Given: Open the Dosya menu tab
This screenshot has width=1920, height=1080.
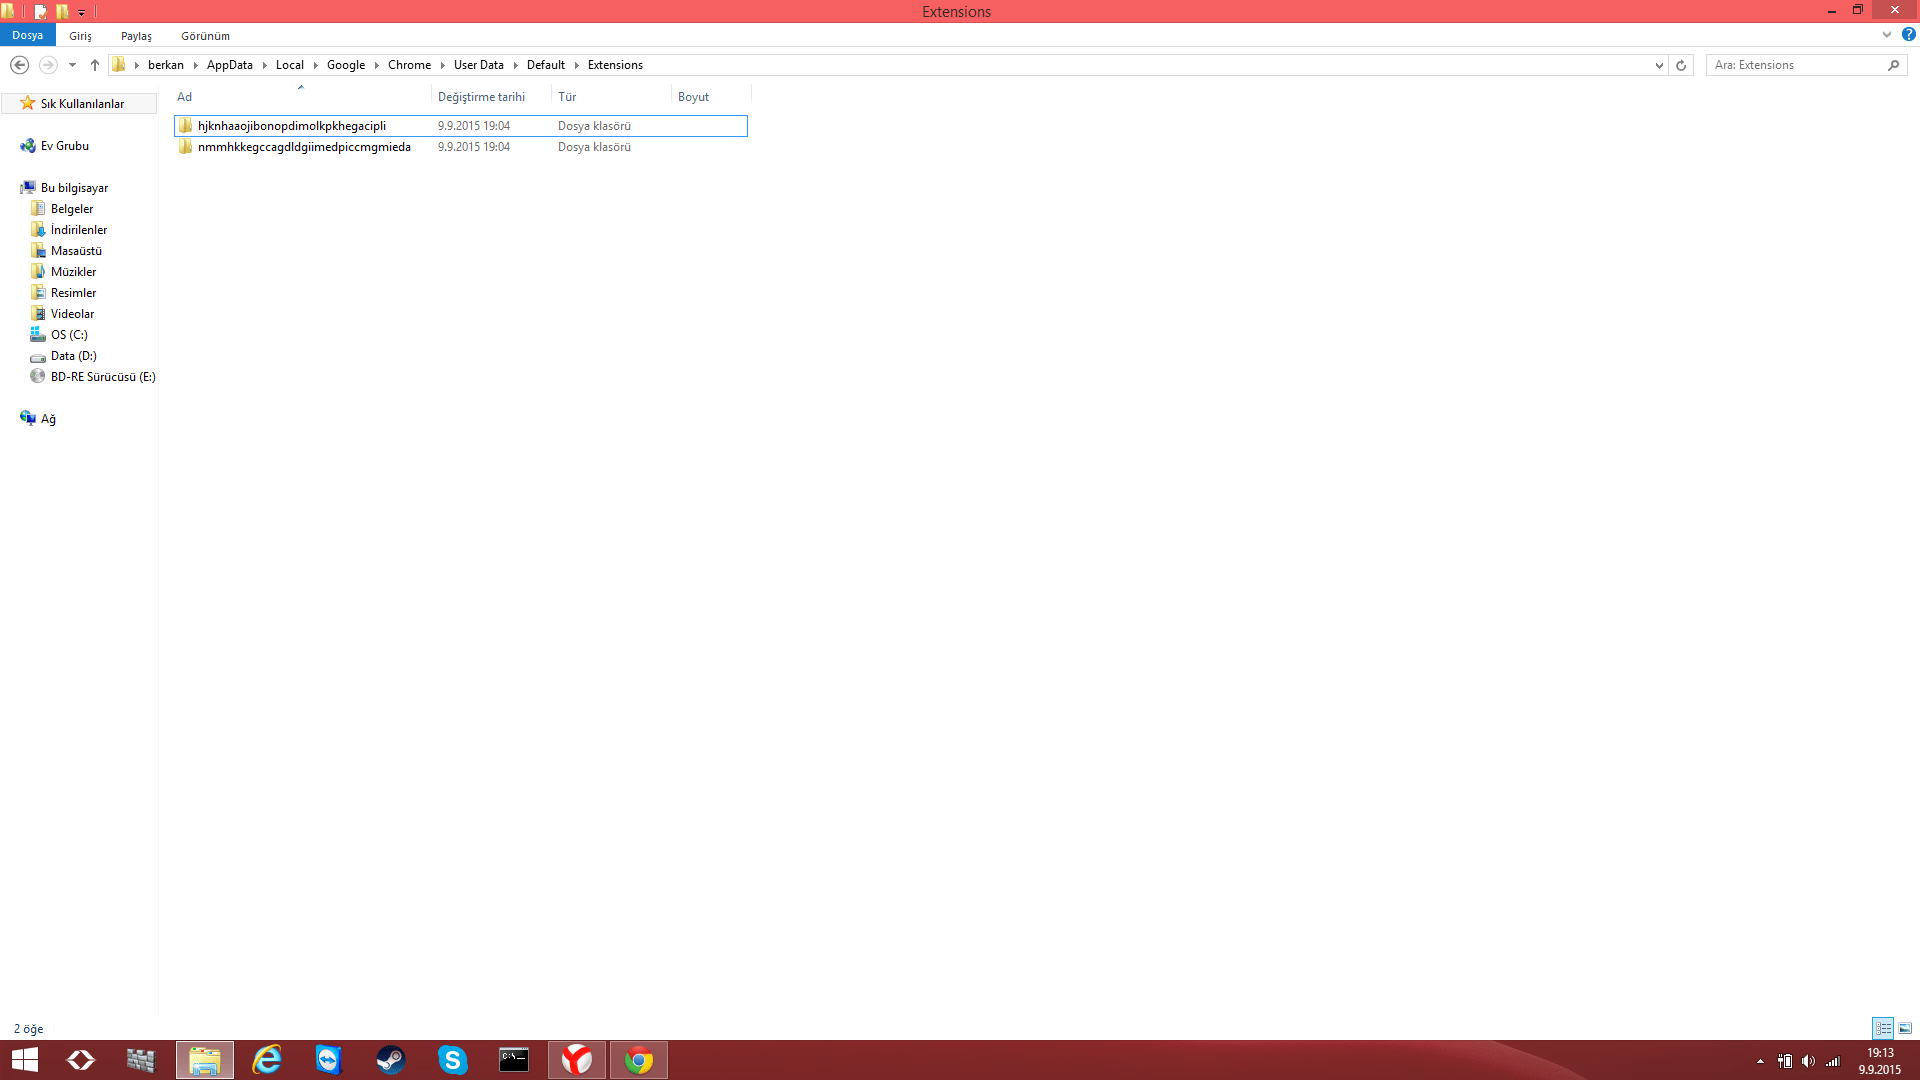Looking at the screenshot, I should [28, 35].
